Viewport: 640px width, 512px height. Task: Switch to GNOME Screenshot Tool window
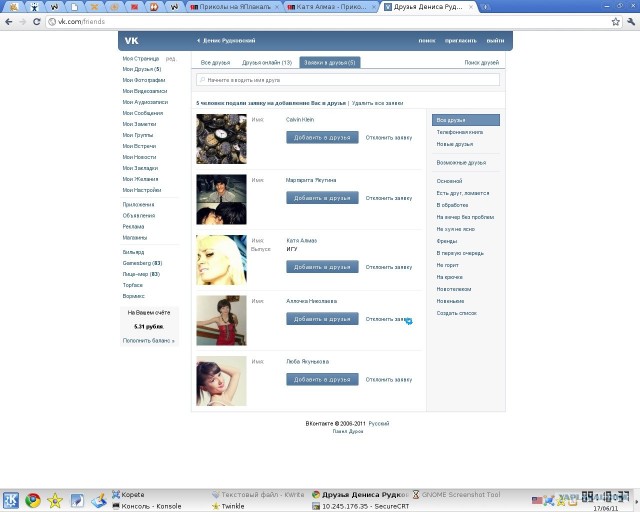point(456,494)
